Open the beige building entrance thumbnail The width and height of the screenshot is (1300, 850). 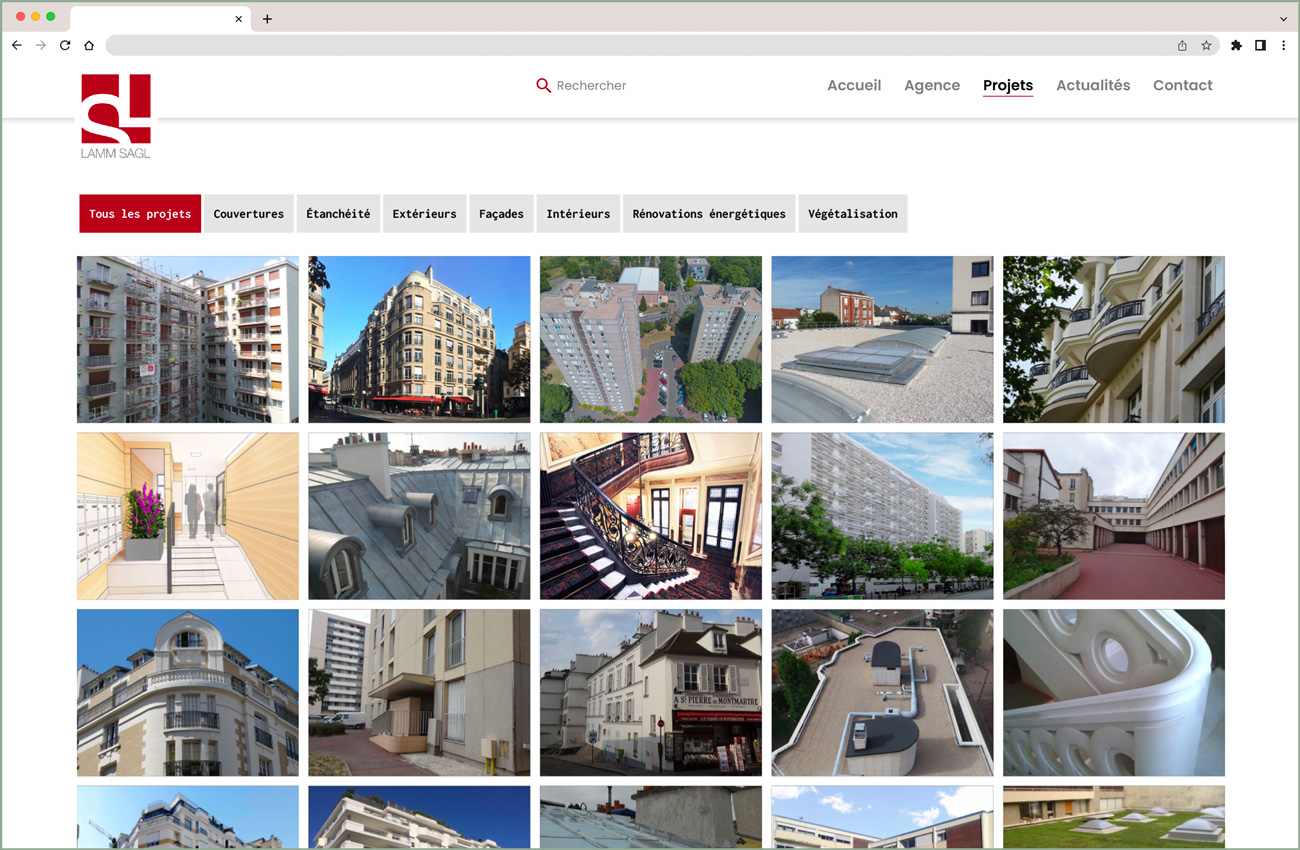coord(419,693)
